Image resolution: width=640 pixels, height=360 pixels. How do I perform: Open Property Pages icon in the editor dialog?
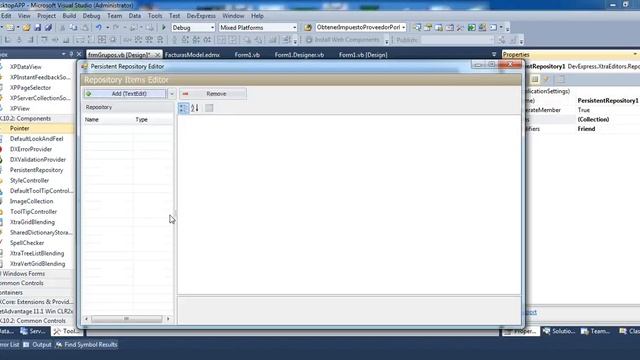coord(209,108)
